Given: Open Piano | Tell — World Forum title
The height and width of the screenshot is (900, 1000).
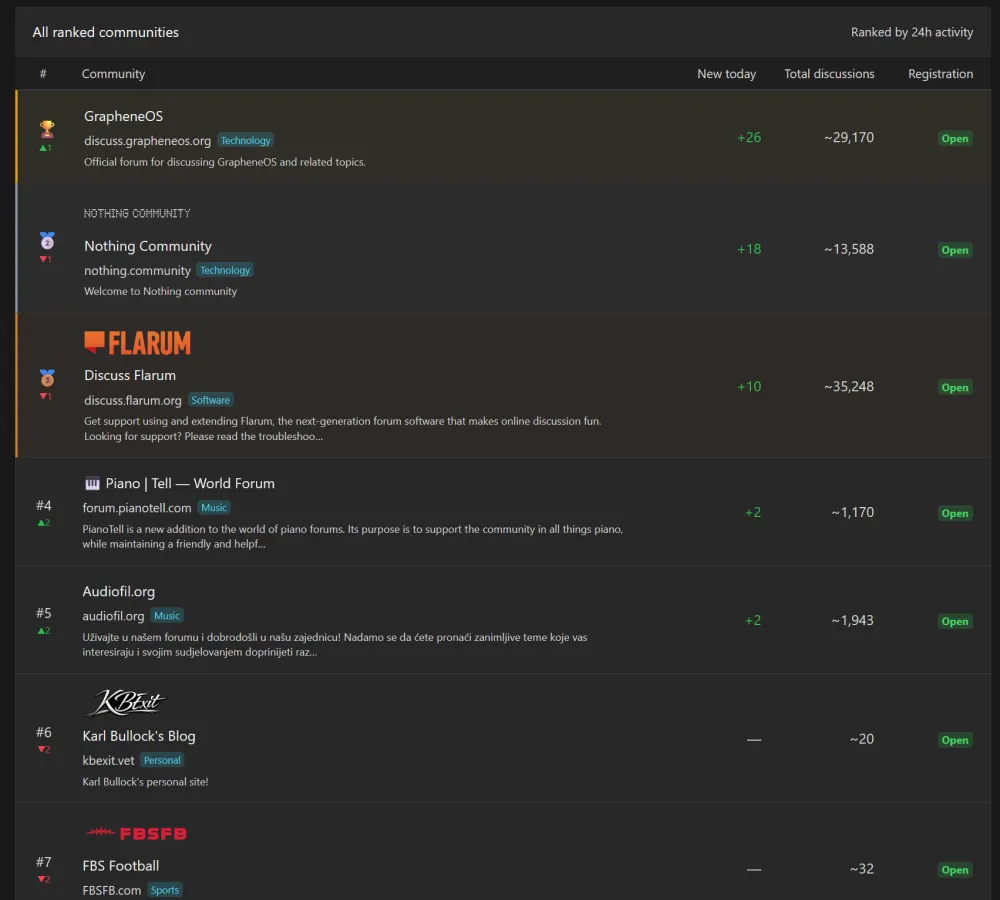Looking at the screenshot, I should [x=190, y=483].
